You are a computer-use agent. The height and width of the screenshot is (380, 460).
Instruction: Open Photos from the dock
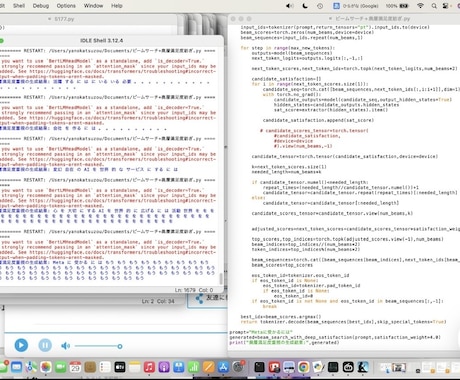(46, 367)
